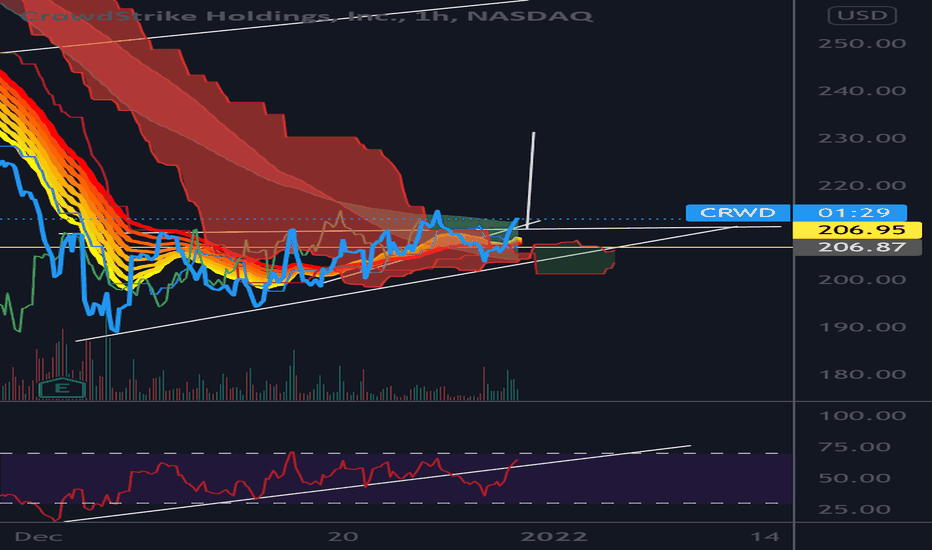This screenshot has width=932, height=550.
Task: Click the CRWD symbol price label
Action: (738, 212)
